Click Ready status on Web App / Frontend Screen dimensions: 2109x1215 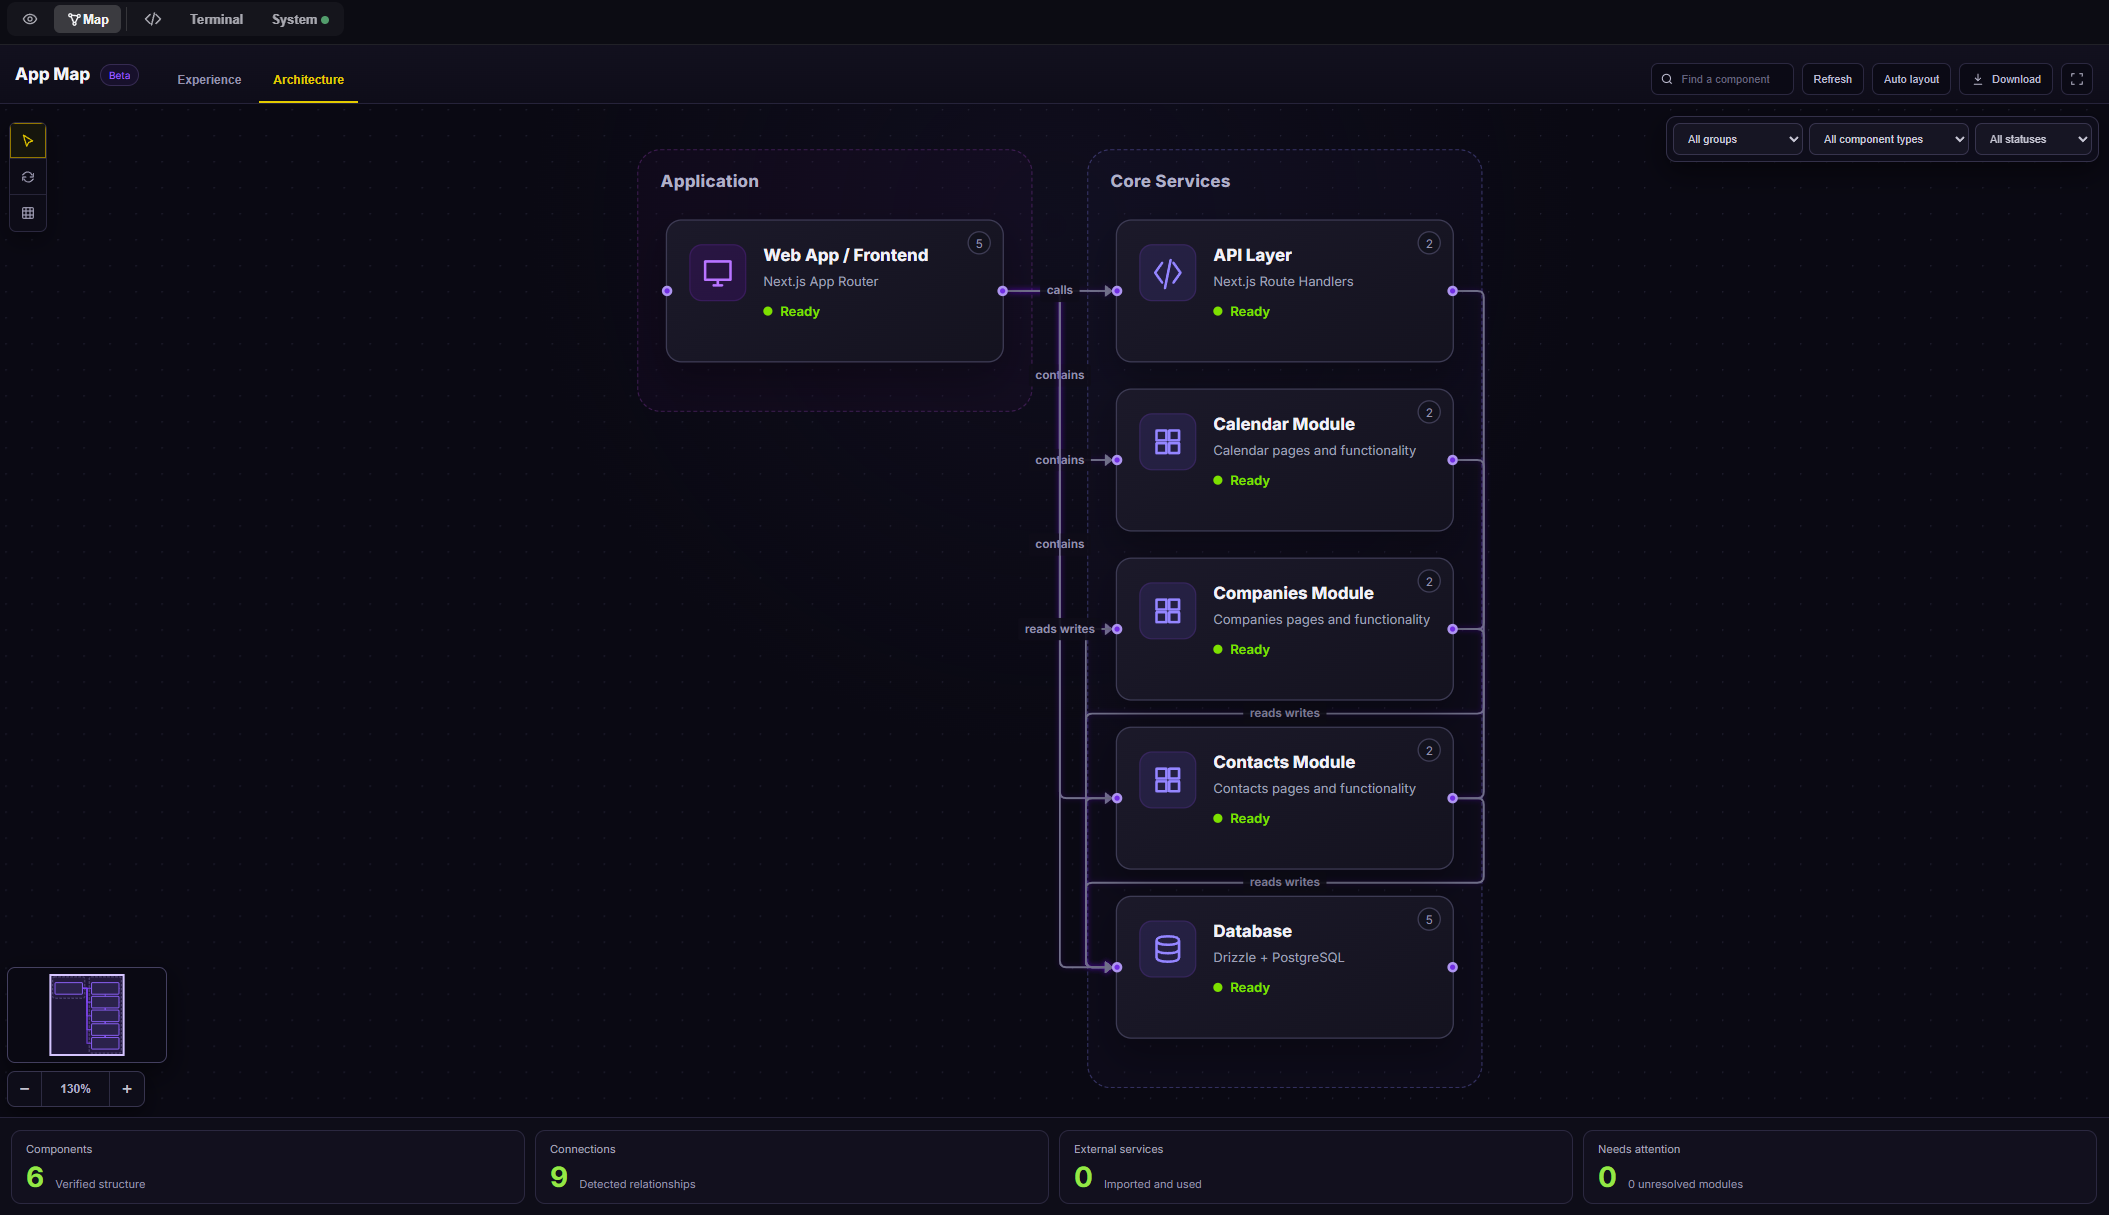[791, 311]
